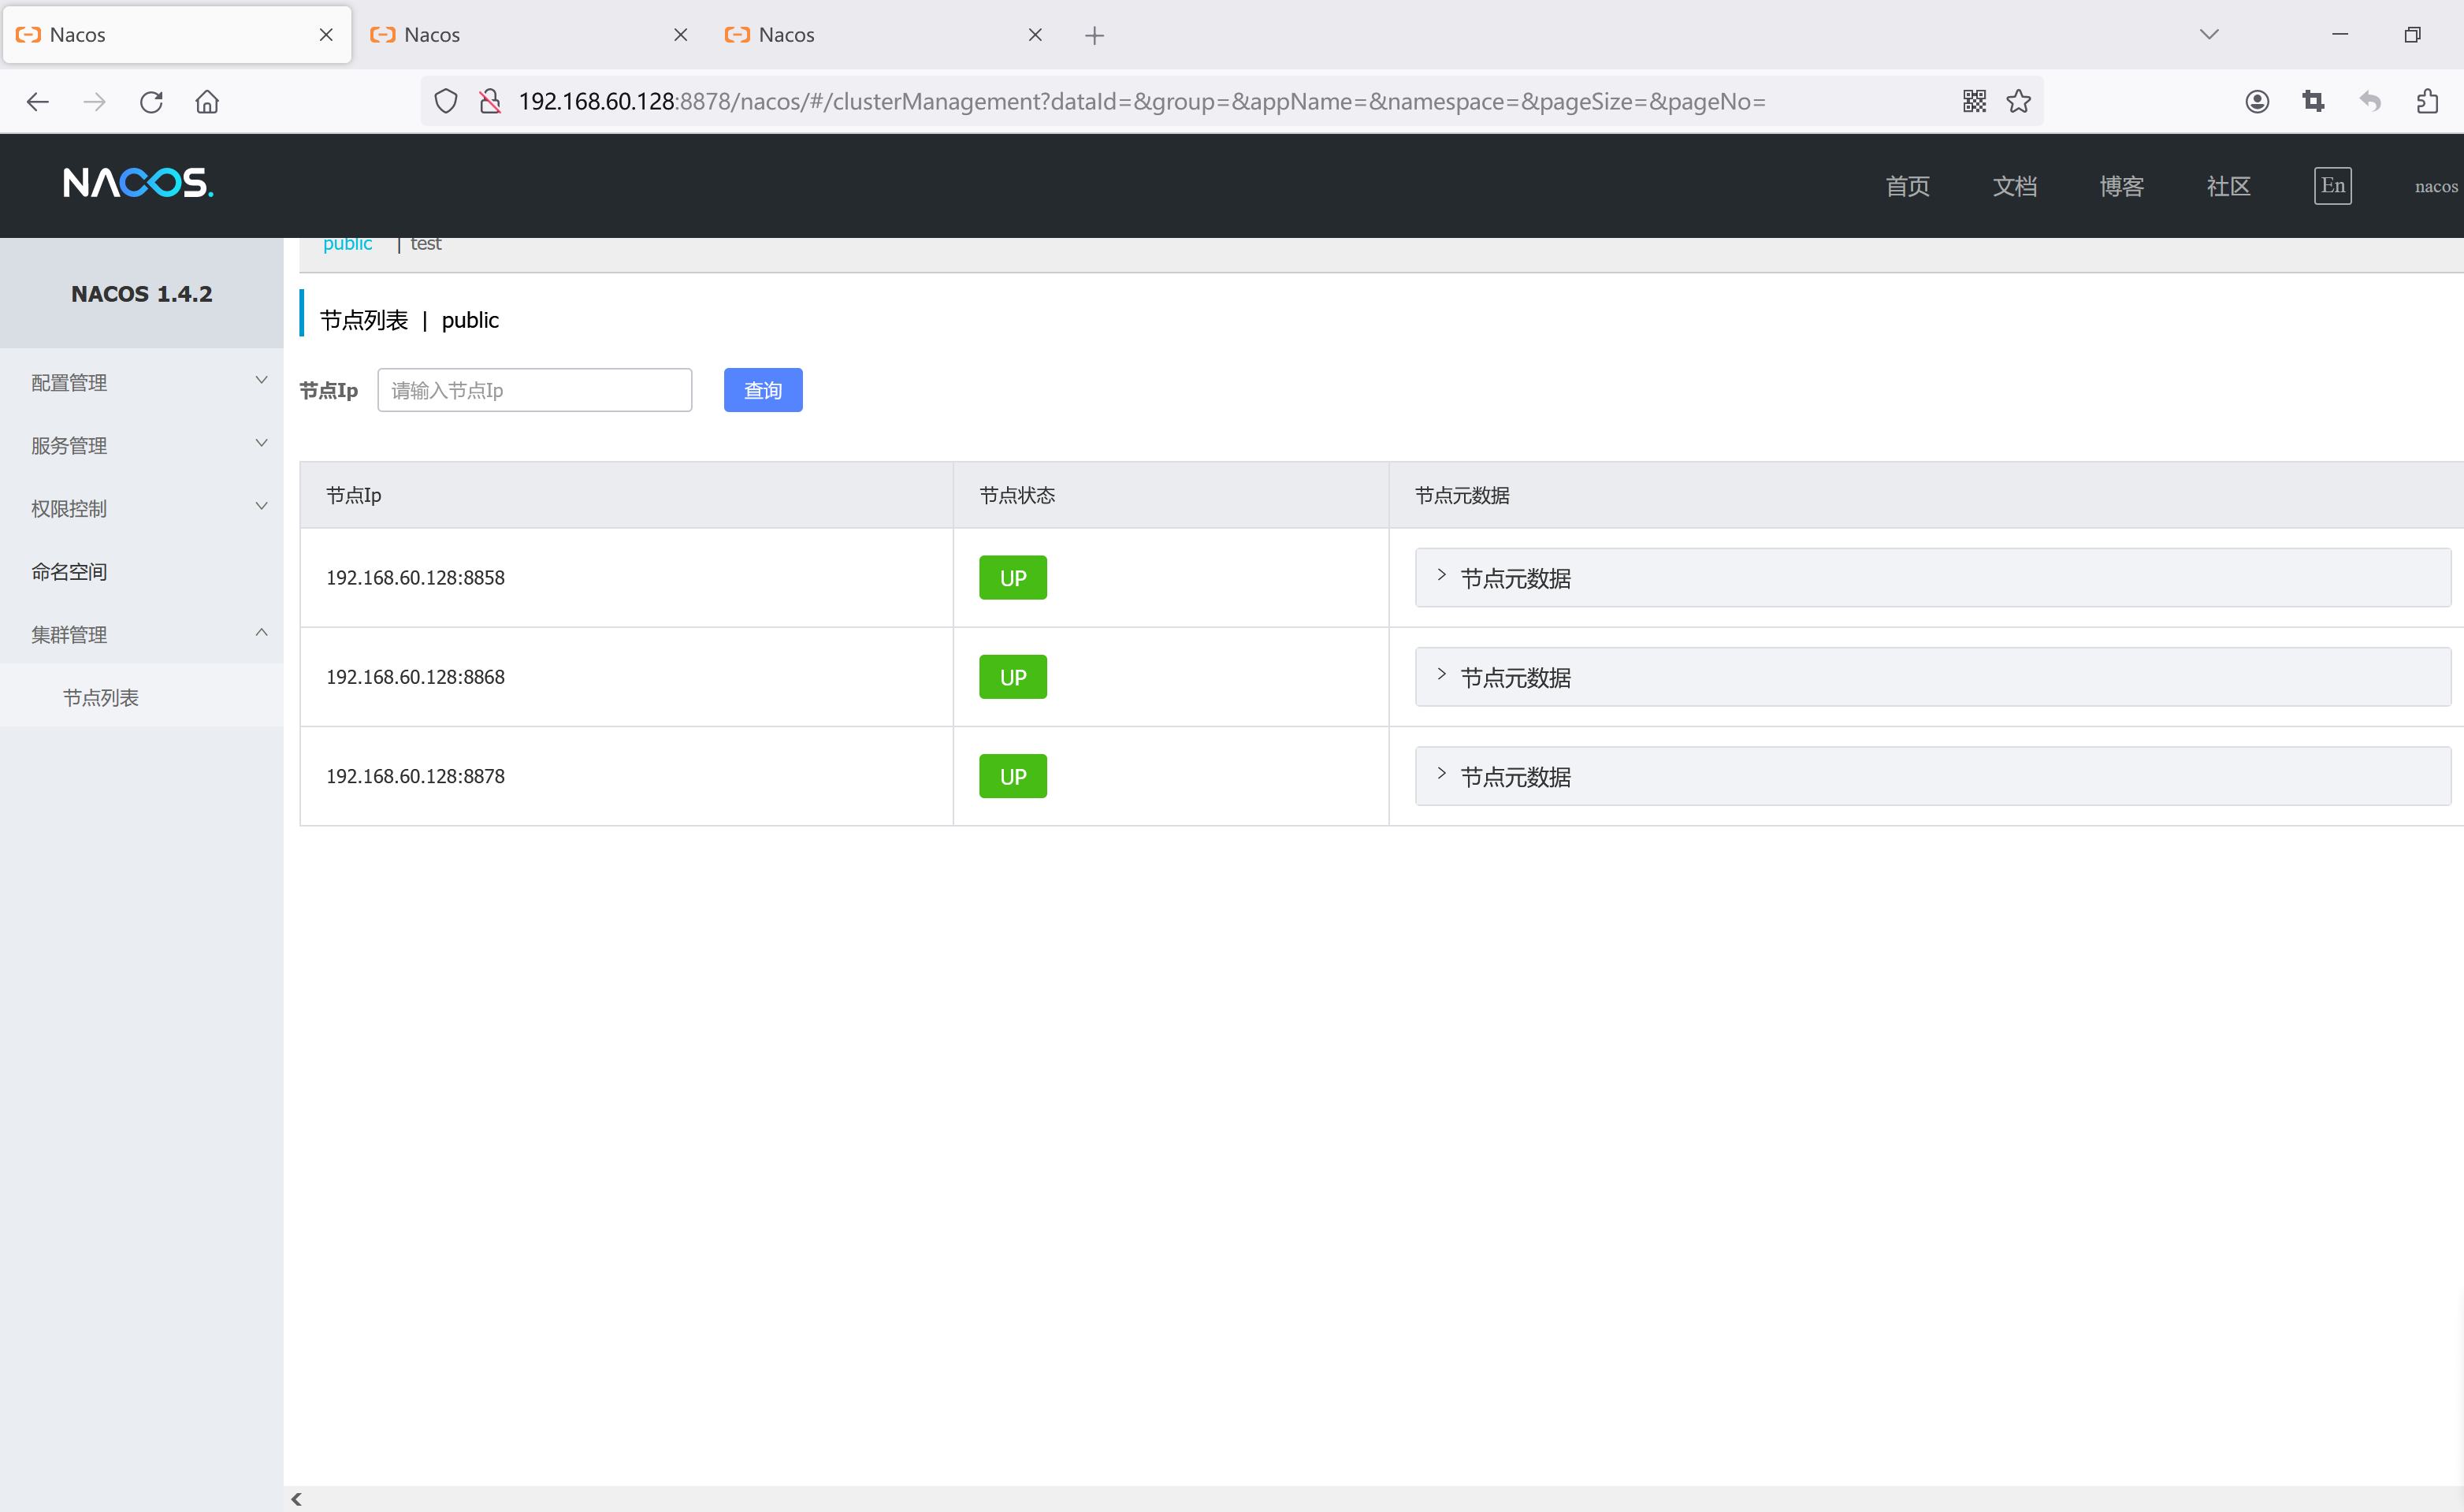This screenshot has height=1512, width=2464.
Task: Click the 查询 button
Action: tap(763, 390)
